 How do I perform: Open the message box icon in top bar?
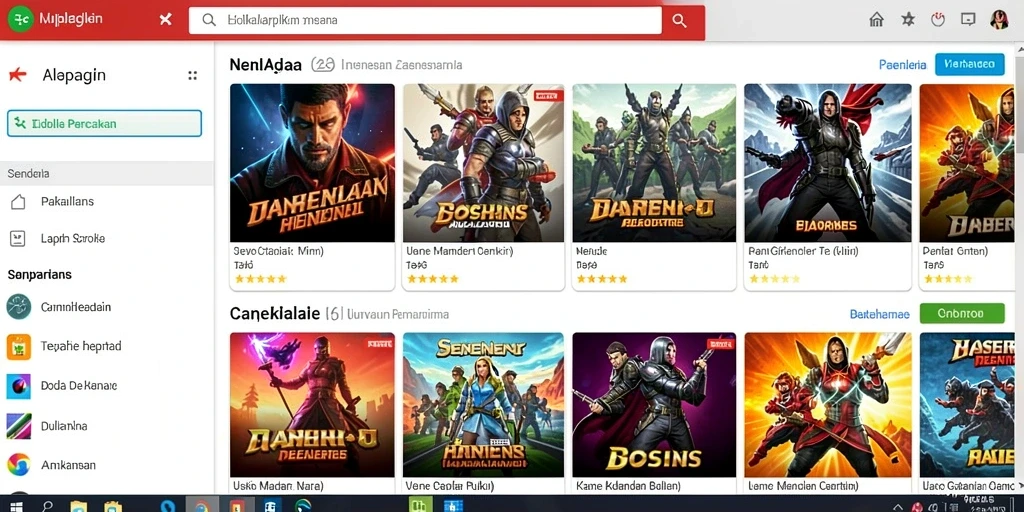[968, 20]
